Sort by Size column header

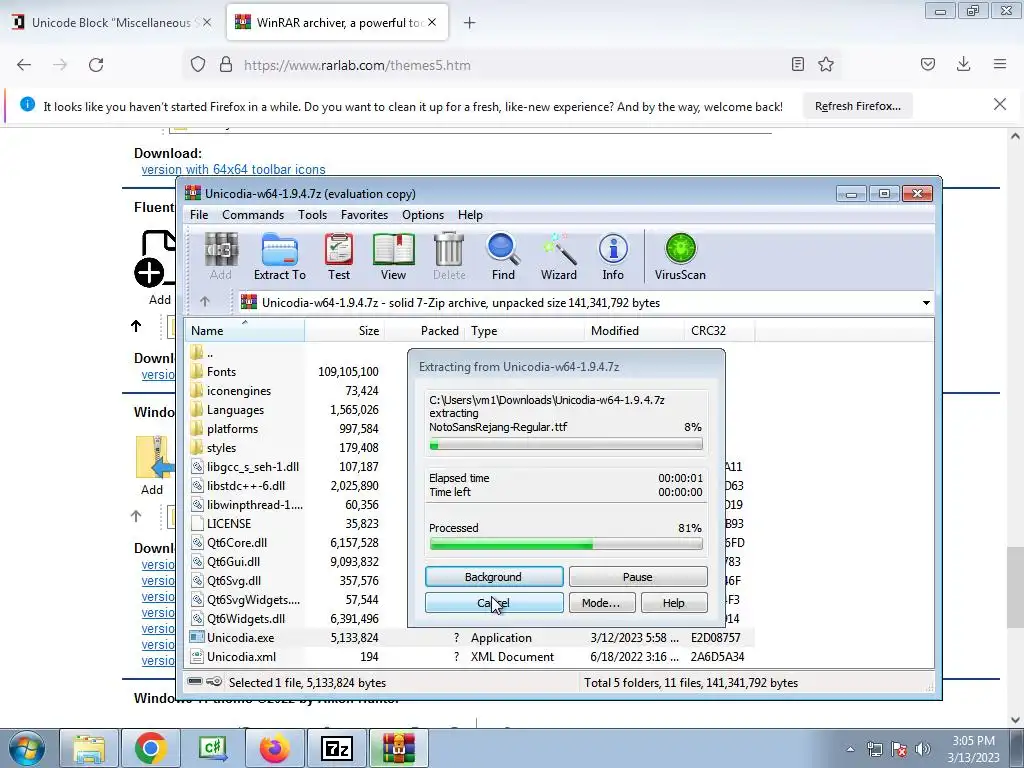(x=344, y=330)
